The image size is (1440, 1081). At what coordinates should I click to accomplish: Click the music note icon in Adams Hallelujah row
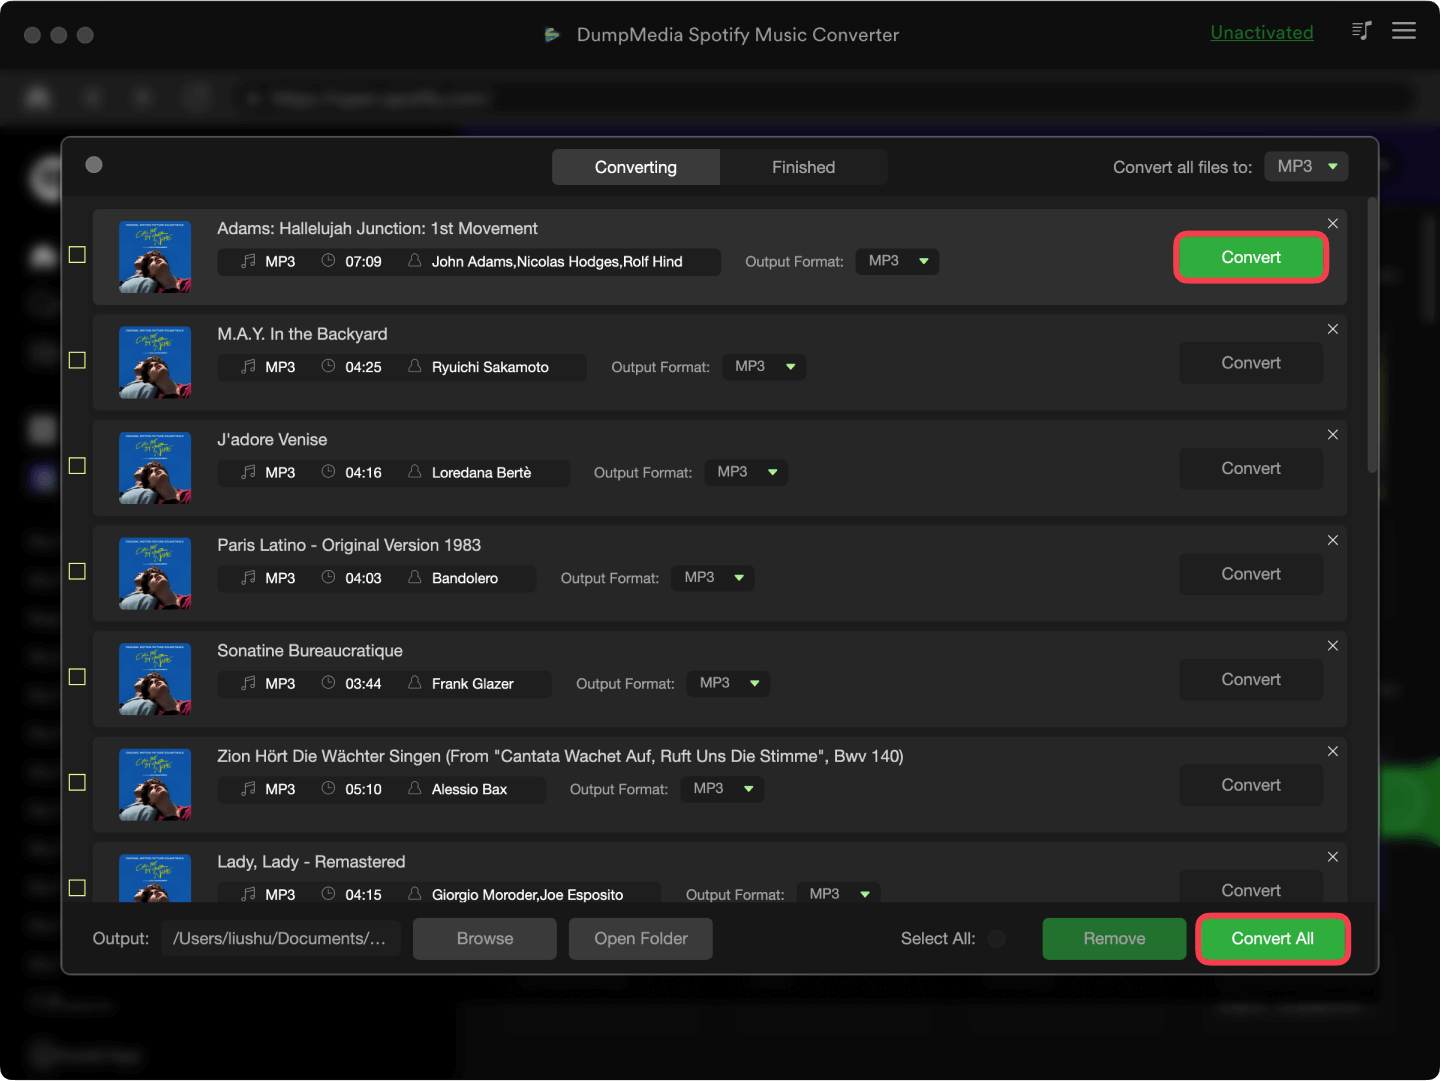248,261
